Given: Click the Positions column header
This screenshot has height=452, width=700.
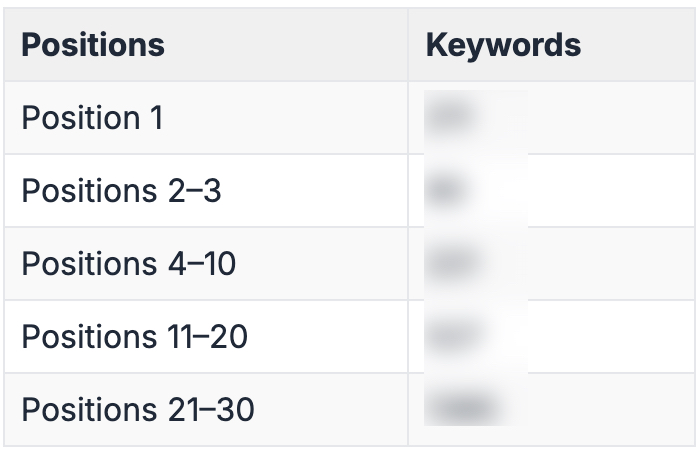Looking at the screenshot, I should [93, 45].
